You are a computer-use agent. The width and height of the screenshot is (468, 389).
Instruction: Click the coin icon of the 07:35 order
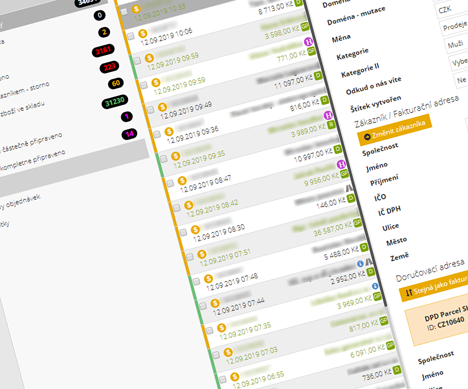click(x=221, y=328)
